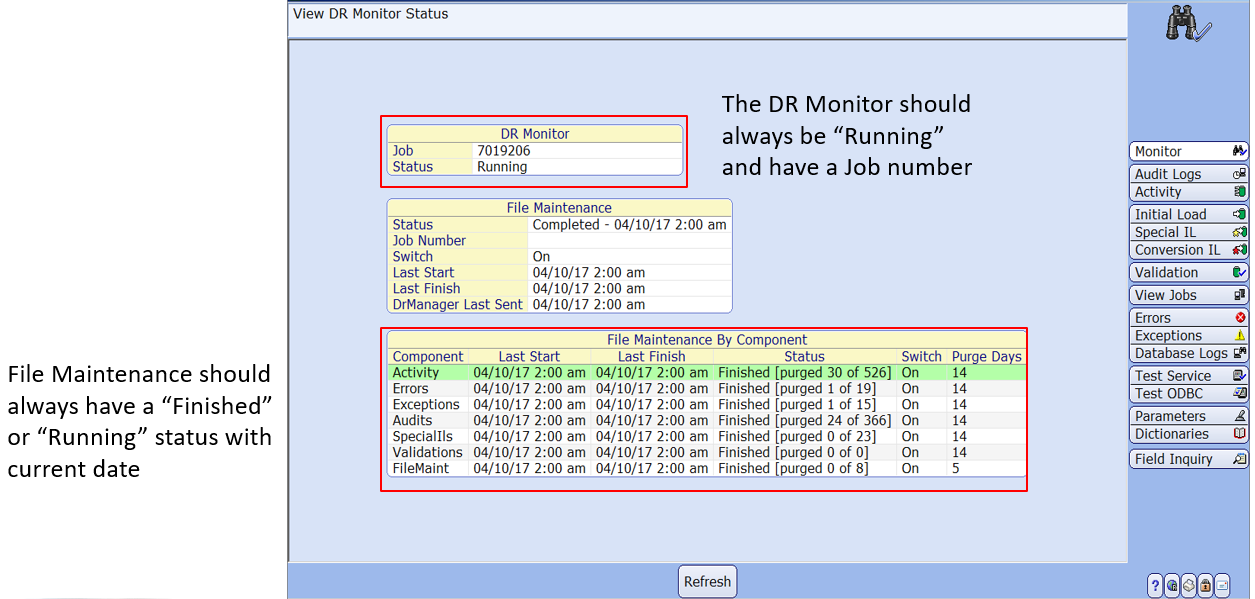1255x599 pixels.
Task: Click the binoculars icon at top right
Action: coord(1188,24)
